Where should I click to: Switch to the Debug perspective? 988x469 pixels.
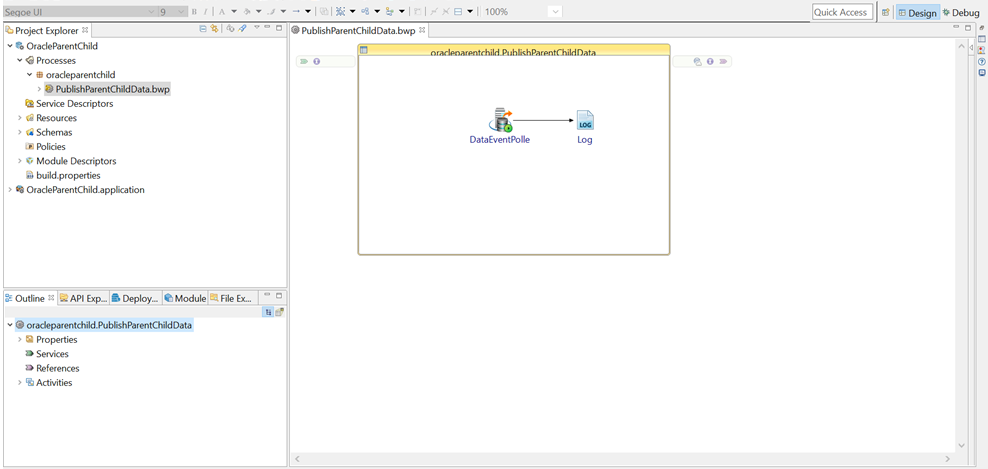(960, 12)
